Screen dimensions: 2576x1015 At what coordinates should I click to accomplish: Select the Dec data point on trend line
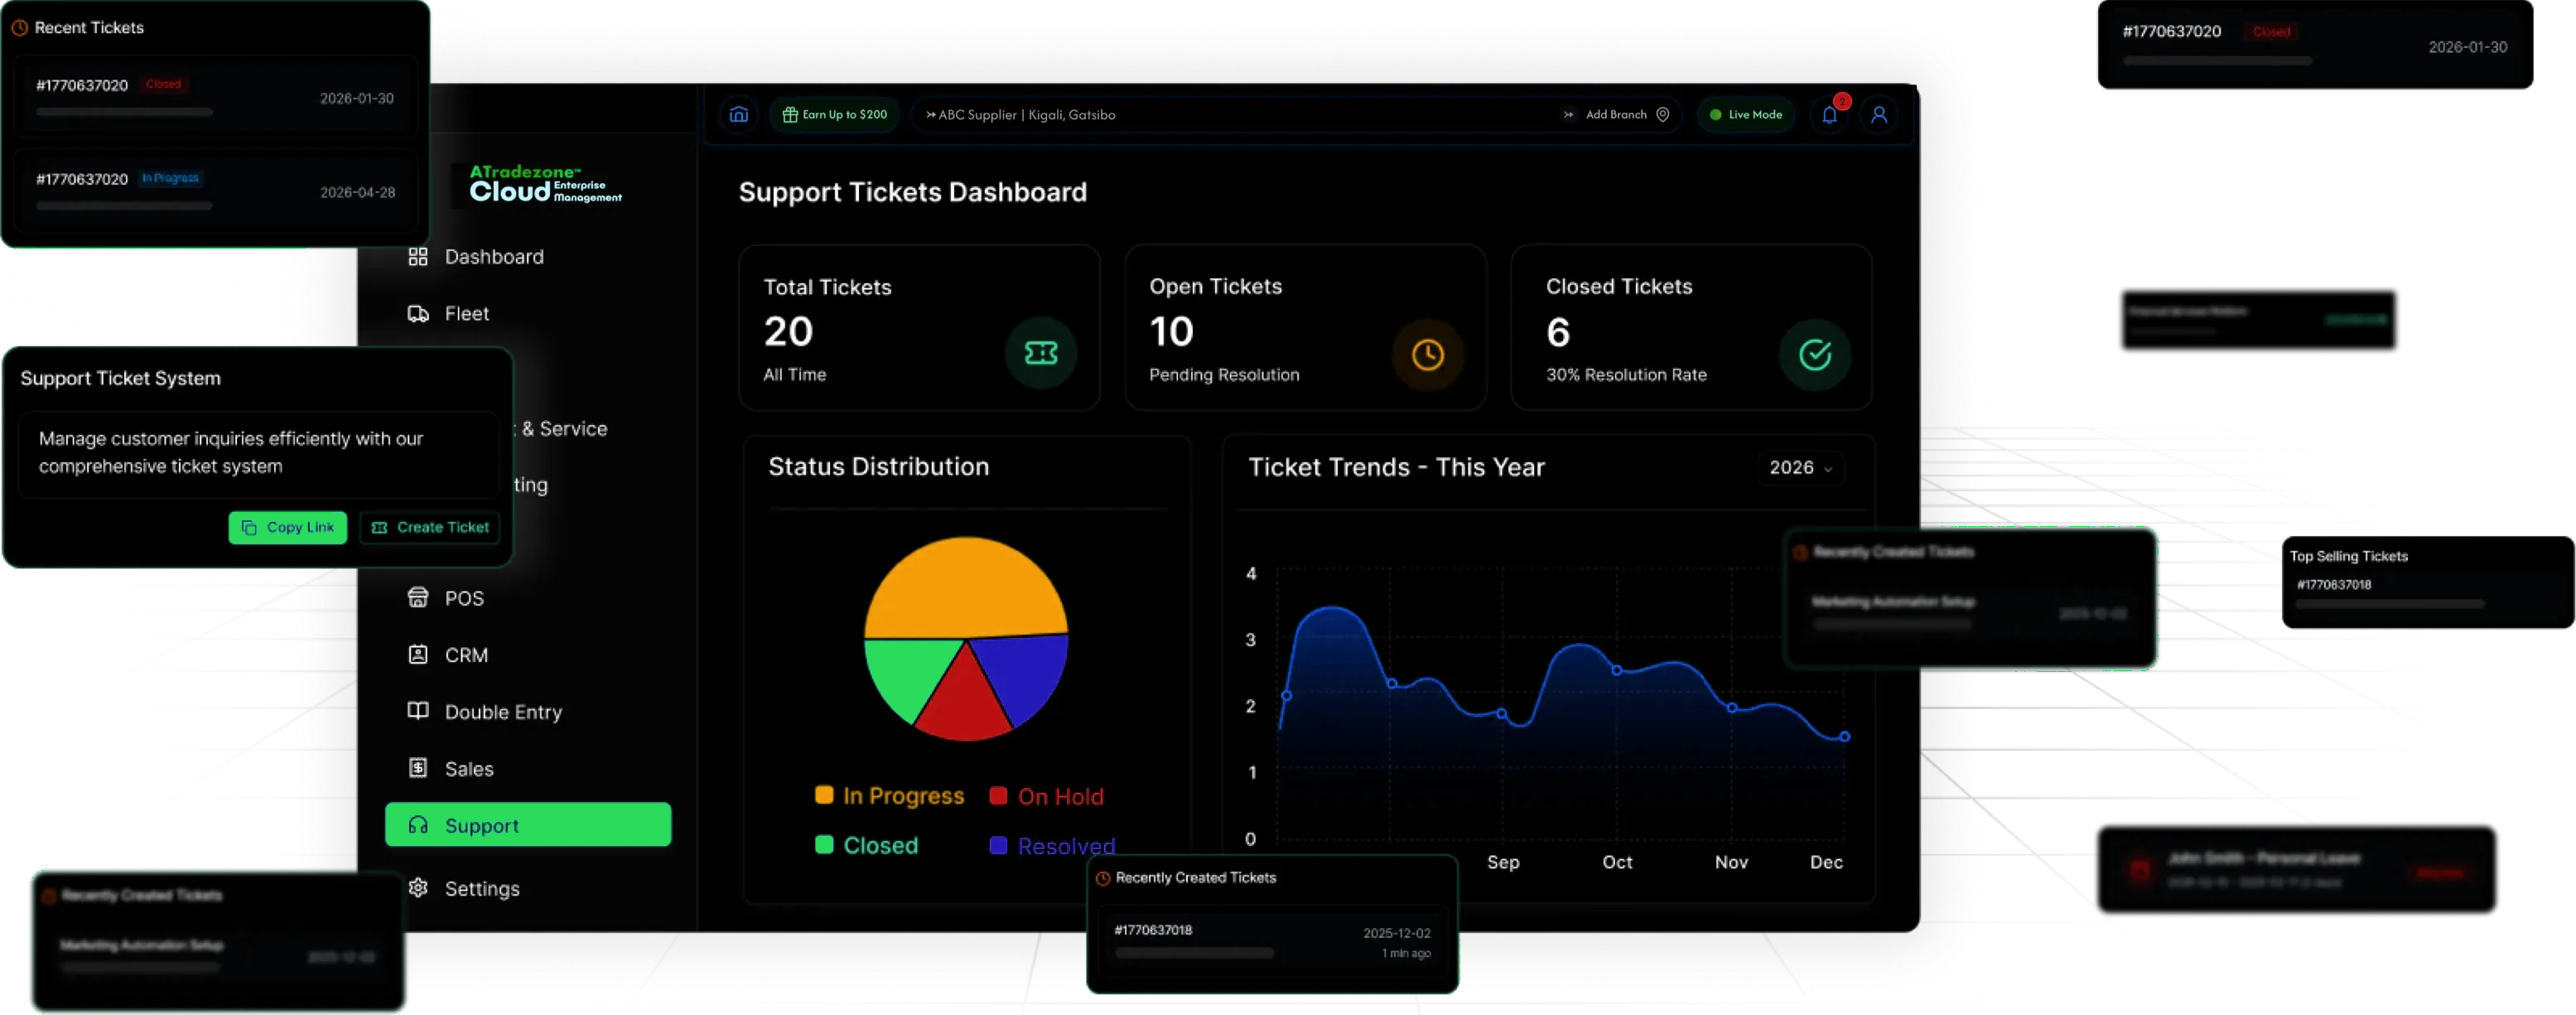[1845, 737]
